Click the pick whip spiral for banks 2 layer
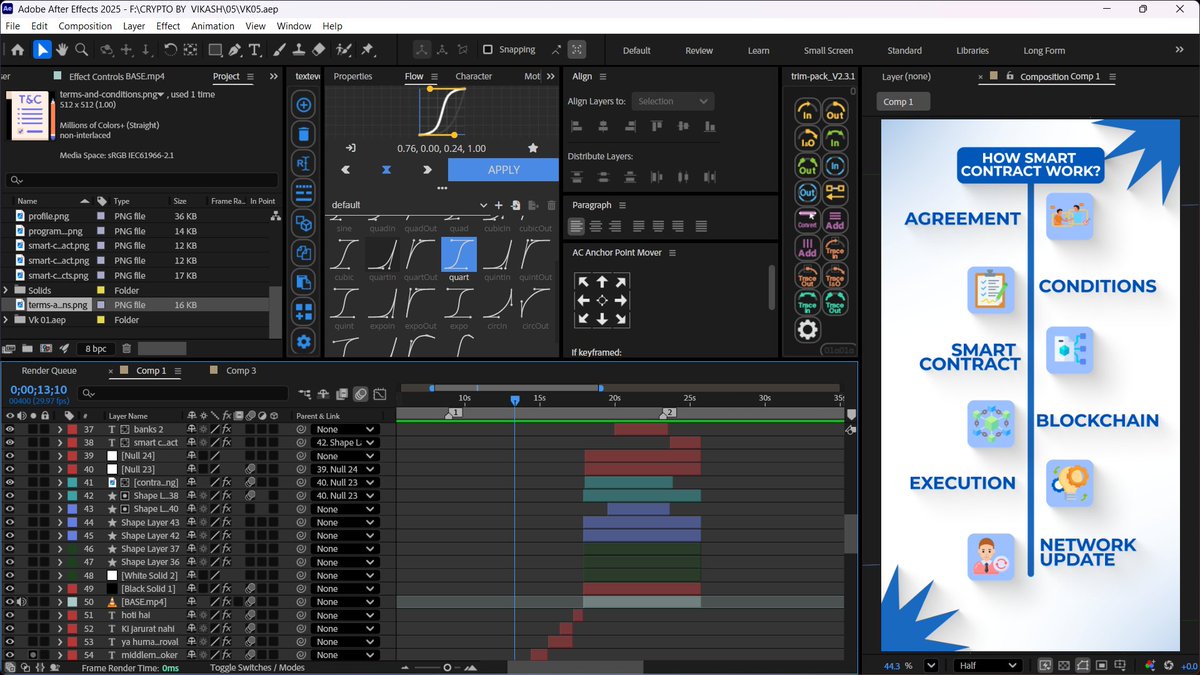The width and height of the screenshot is (1200, 675). pyautogui.click(x=301, y=429)
